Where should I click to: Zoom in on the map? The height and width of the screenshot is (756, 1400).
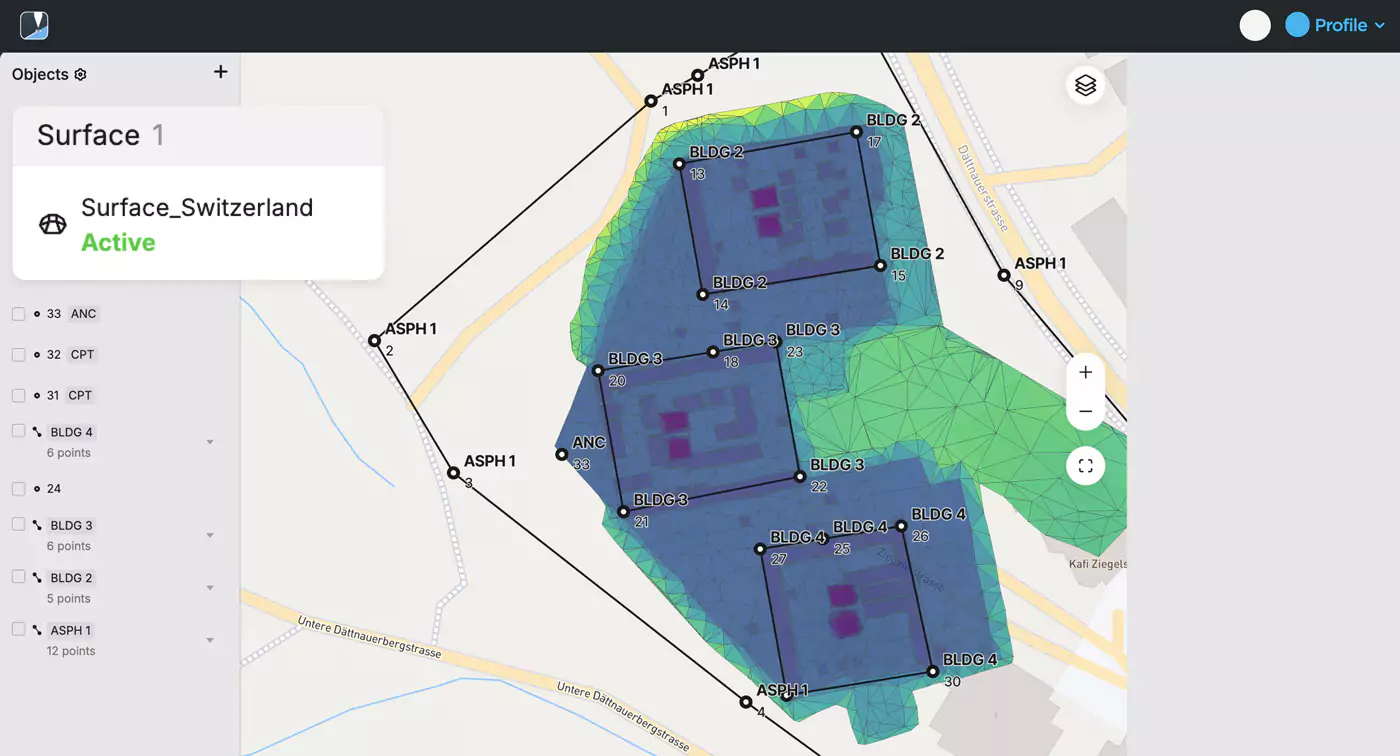pos(1086,372)
